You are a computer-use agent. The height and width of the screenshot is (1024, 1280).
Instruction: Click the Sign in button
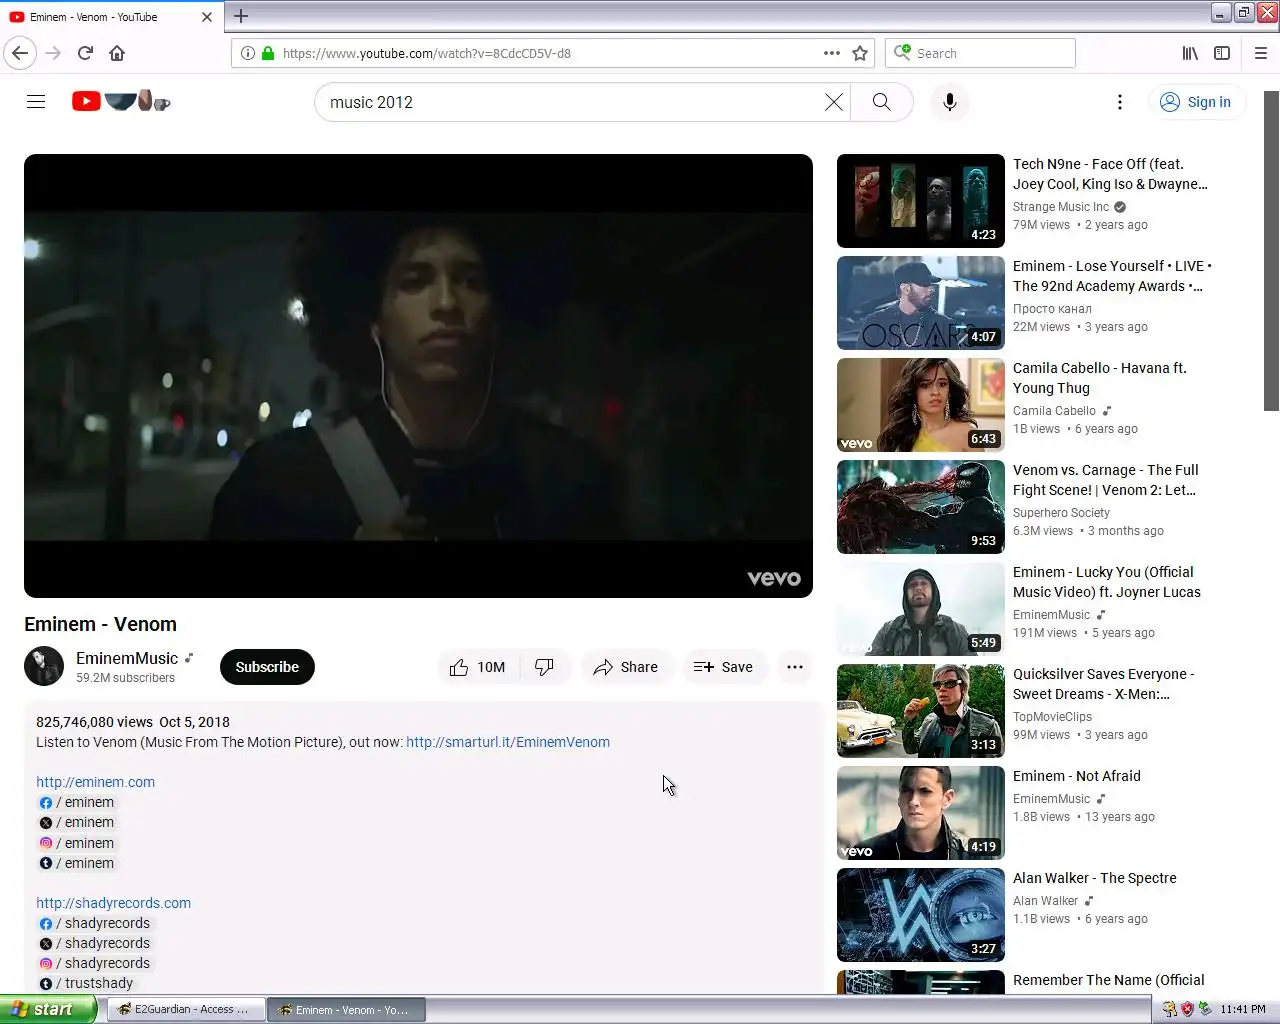pos(1196,102)
